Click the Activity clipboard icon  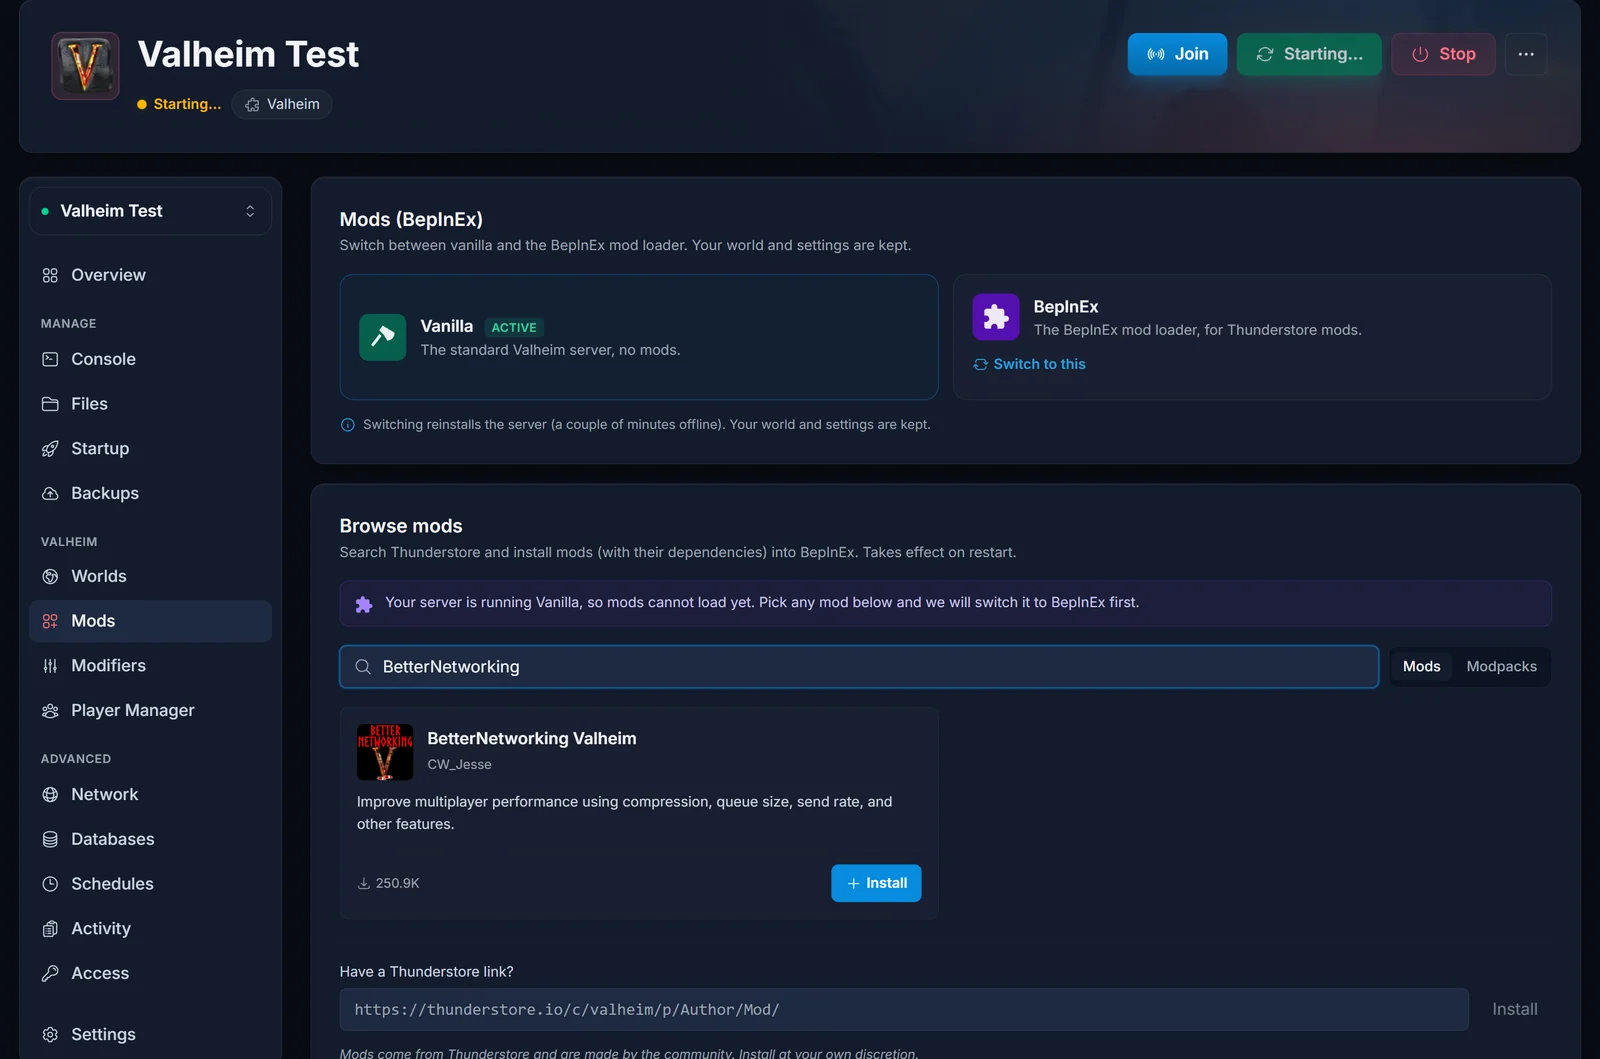50,929
